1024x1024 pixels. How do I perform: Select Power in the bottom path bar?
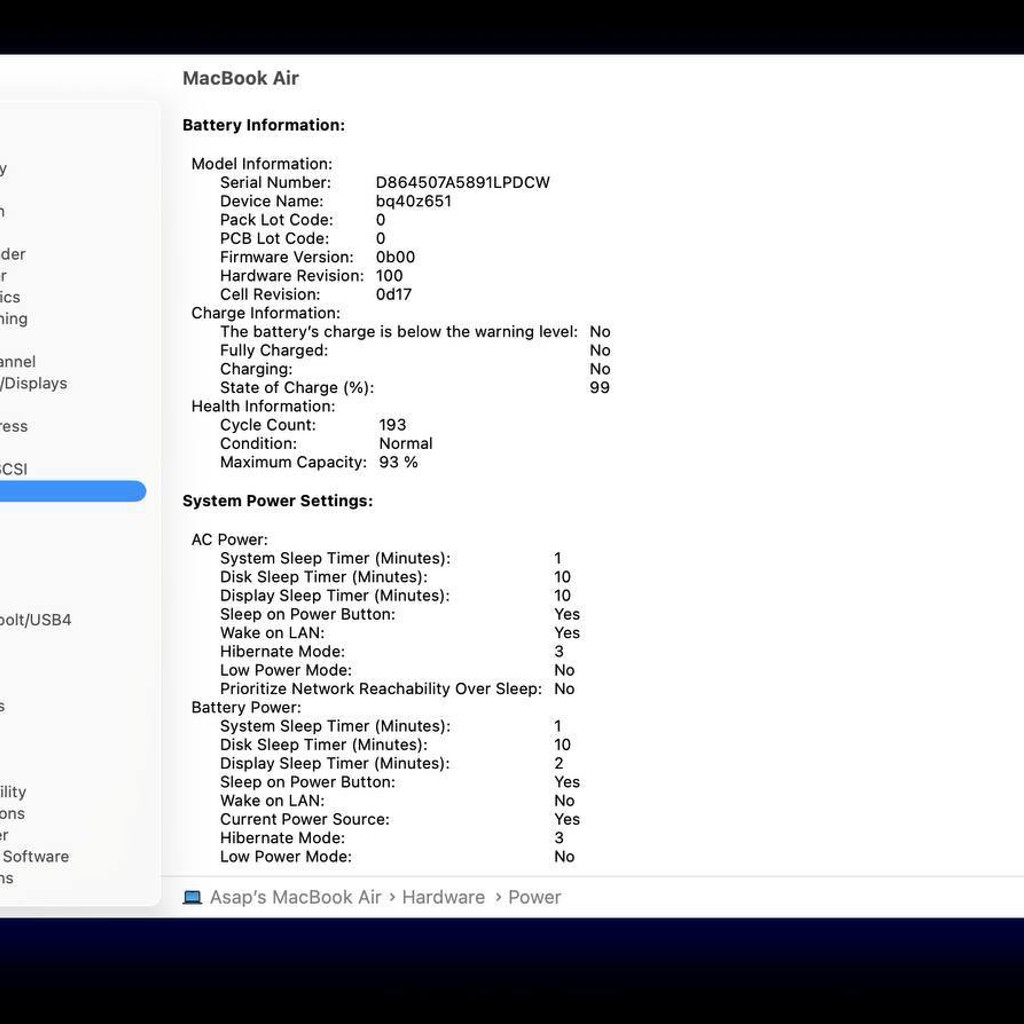pyautogui.click(x=534, y=897)
